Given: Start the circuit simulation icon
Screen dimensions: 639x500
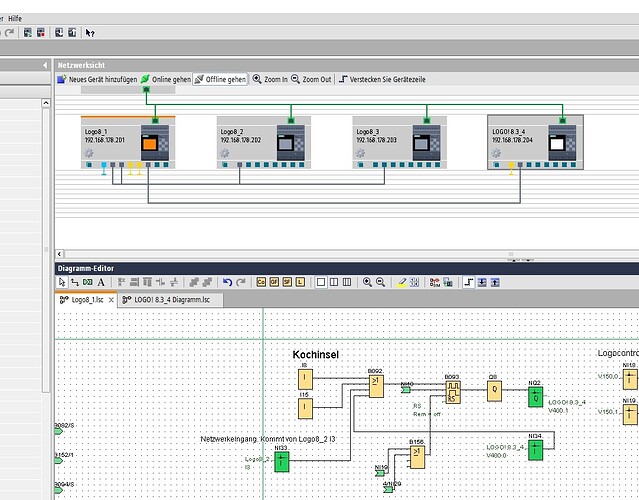Looking at the screenshot, I should [435, 282].
